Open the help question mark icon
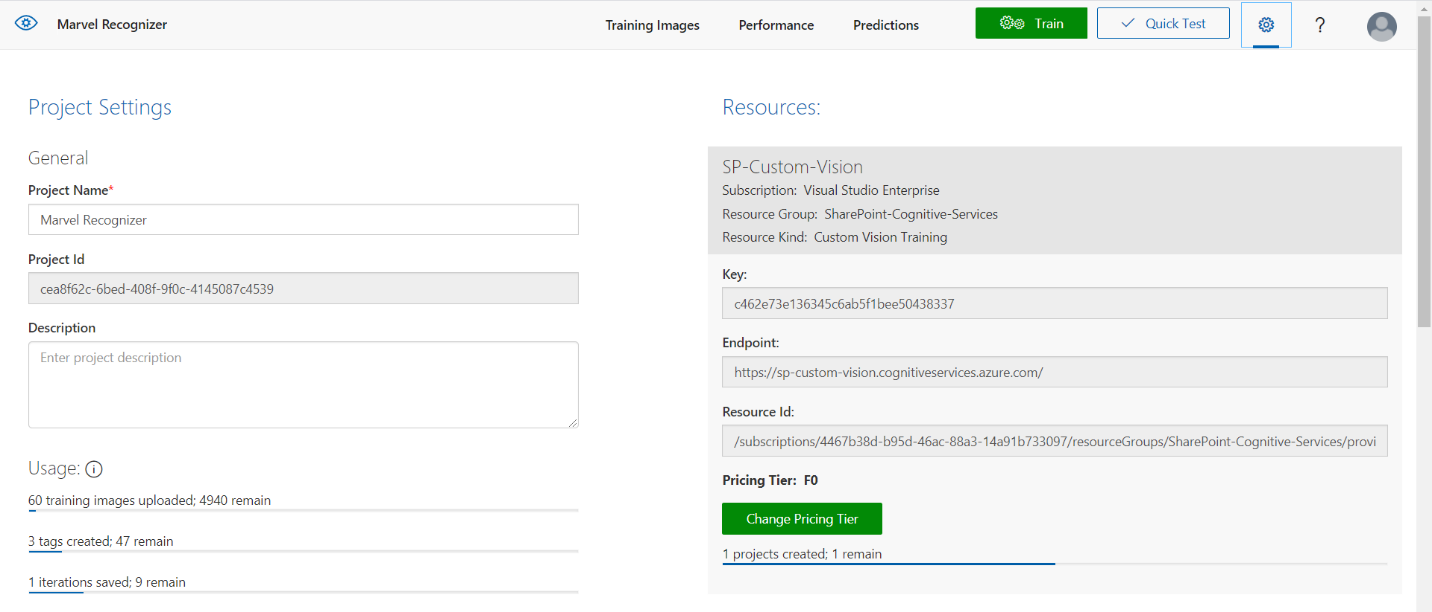The width and height of the screenshot is (1432, 612). pos(1320,25)
